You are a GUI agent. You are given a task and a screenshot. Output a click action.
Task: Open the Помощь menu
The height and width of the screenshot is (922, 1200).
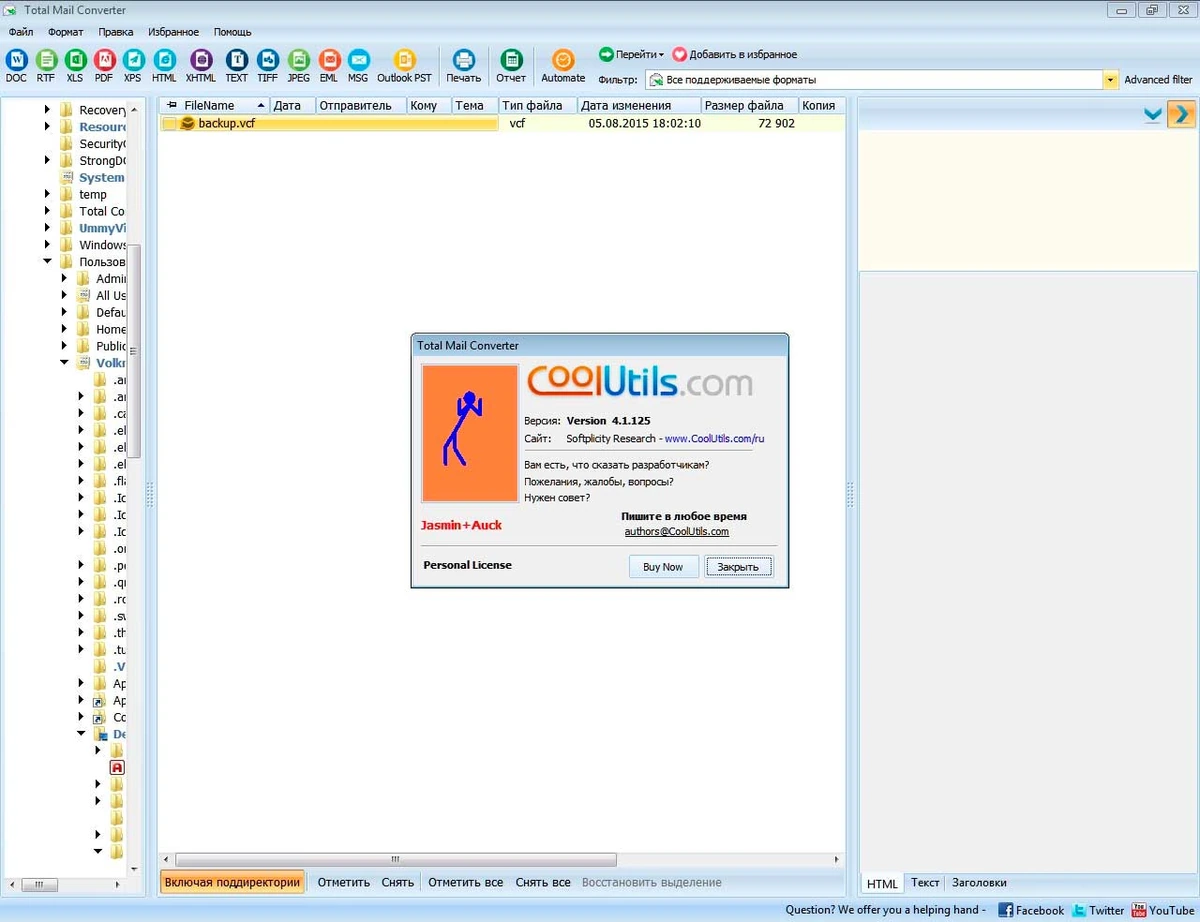[232, 32]
